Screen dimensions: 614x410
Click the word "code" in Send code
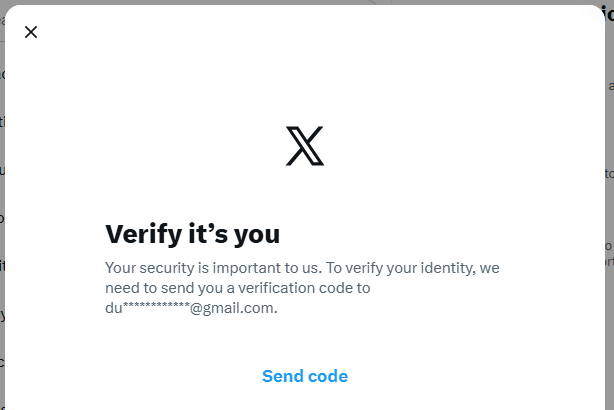[327, 376]
